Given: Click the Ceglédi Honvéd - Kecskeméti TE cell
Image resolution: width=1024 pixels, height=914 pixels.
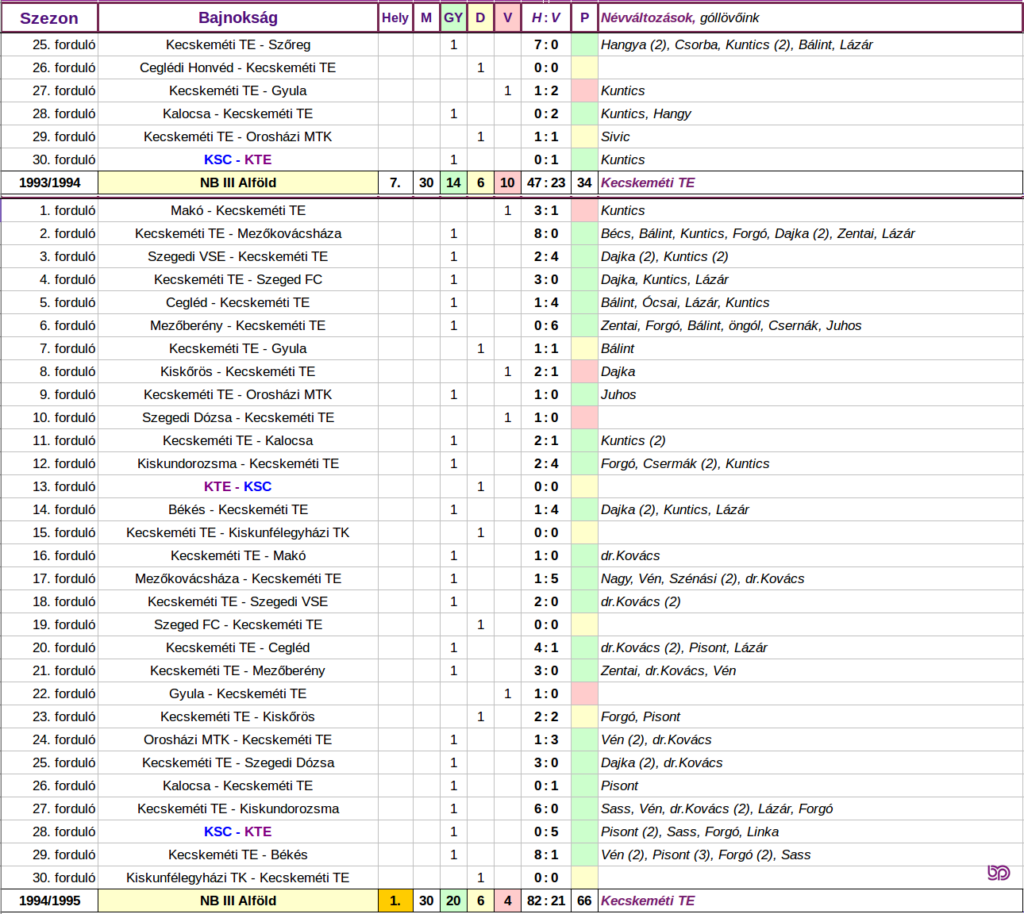Looking at the screenshot, I should [238, 68].
